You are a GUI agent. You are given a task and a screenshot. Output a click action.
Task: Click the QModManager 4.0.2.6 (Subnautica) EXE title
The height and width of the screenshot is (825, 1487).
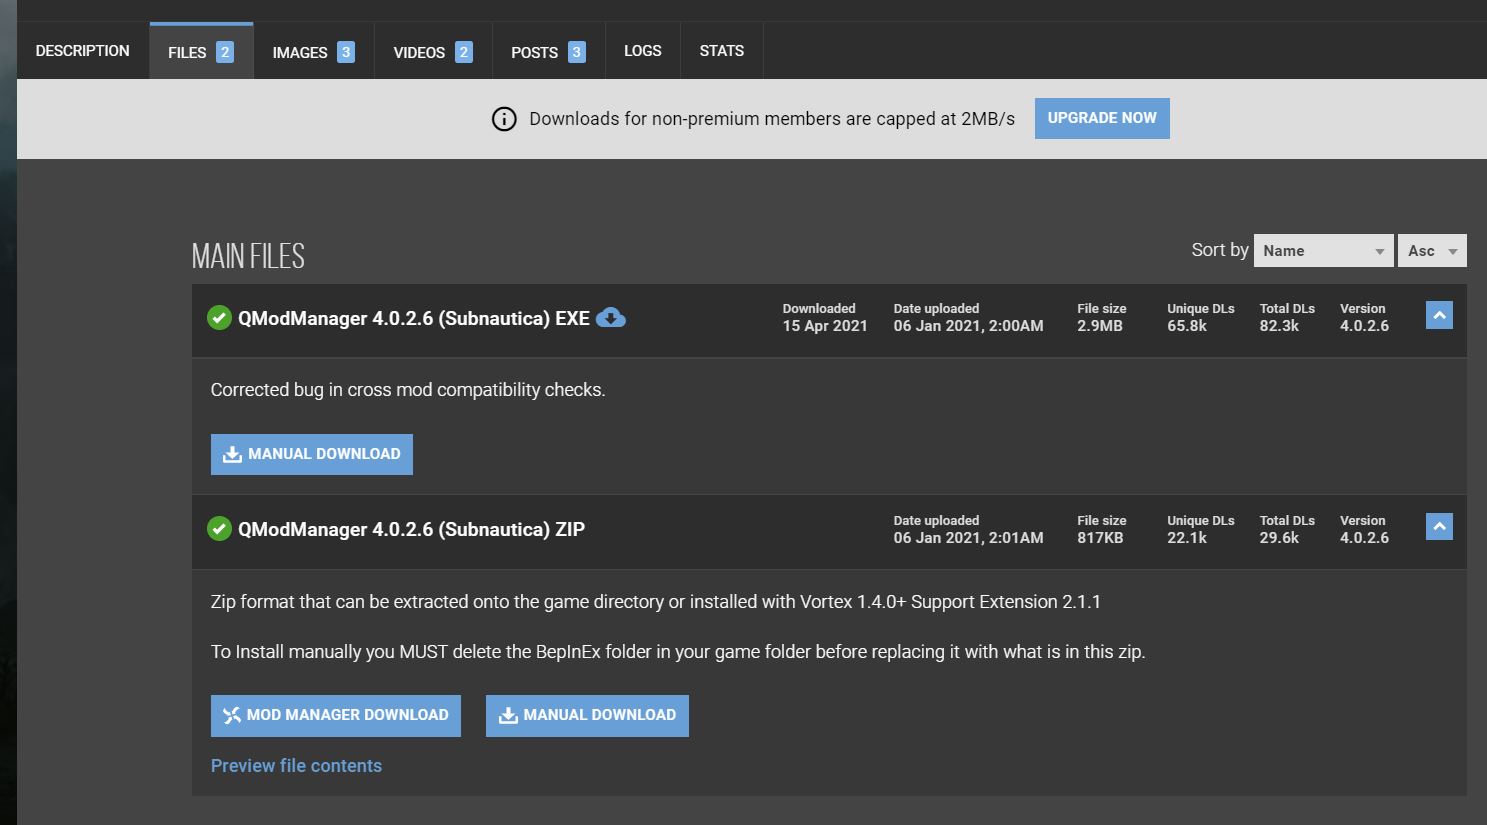414,319
